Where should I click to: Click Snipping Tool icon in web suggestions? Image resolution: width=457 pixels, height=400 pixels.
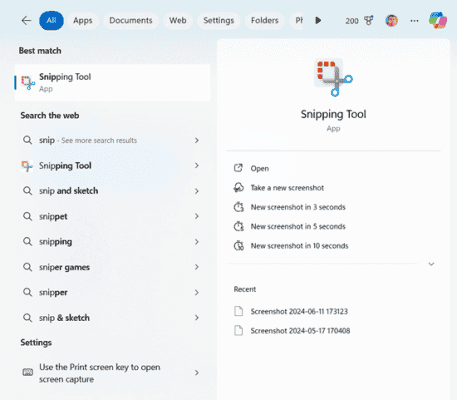coord(27,166)
